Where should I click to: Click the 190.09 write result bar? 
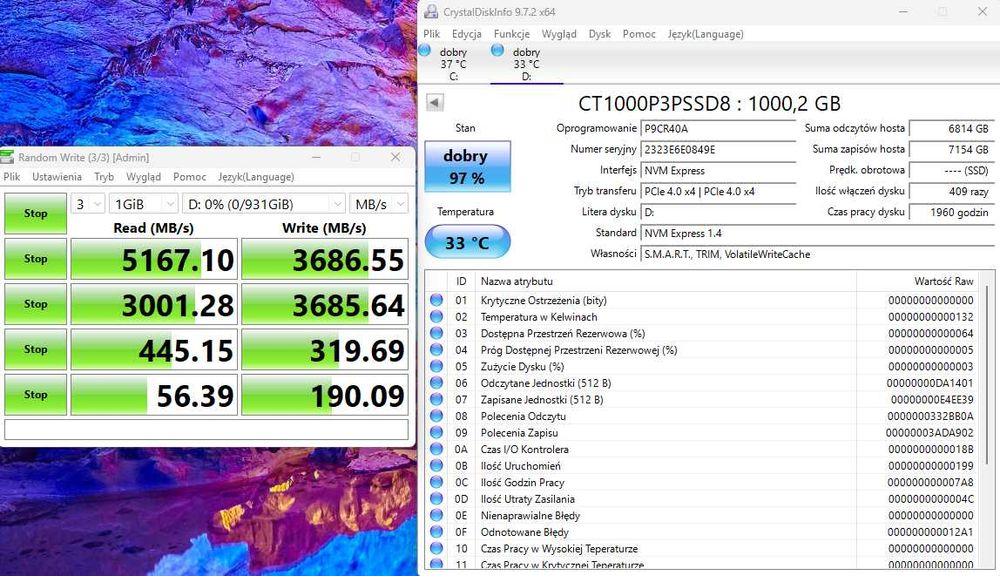tap(325, 395)
